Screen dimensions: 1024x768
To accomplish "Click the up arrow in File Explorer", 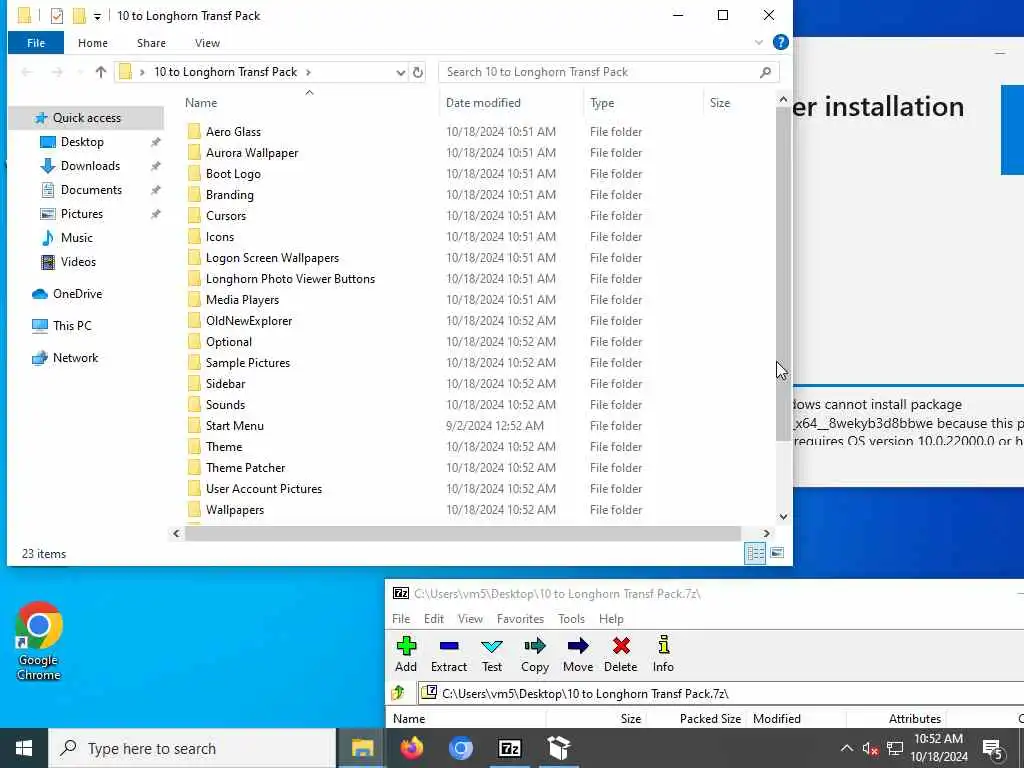I will tap(101, 72).
